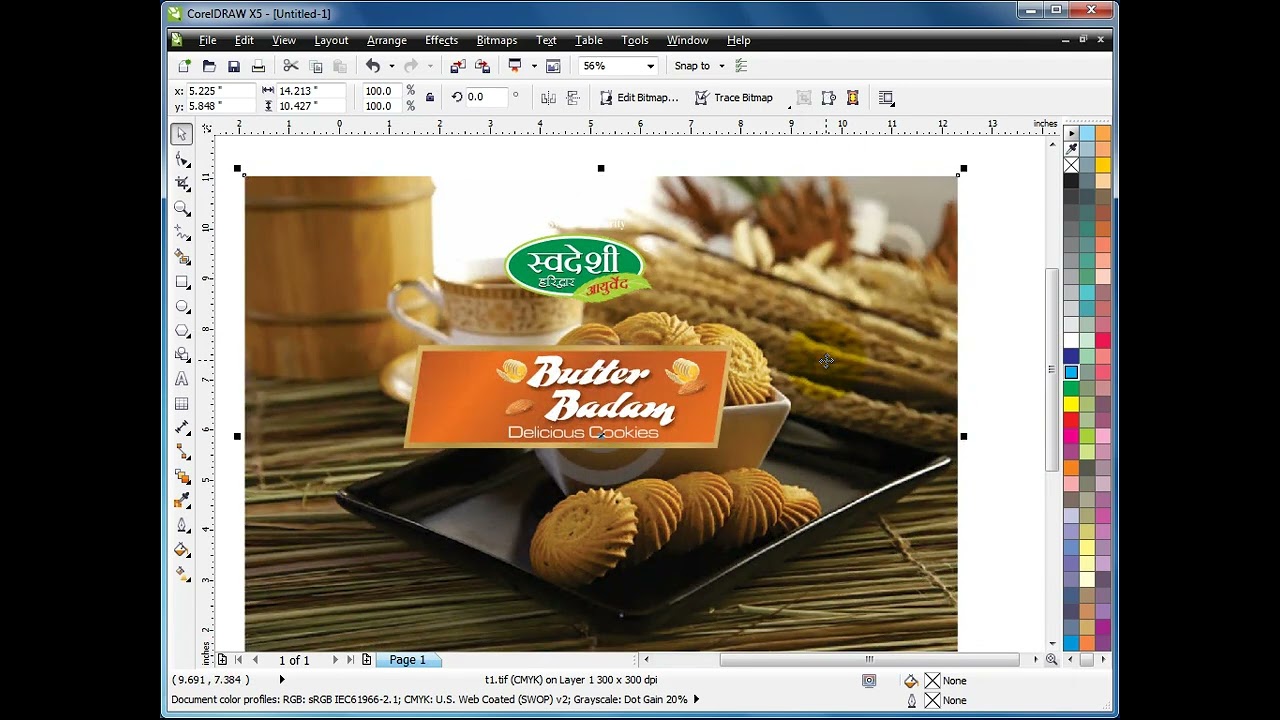
Task: Go to the first page arrow
Action: pos(238,660)
